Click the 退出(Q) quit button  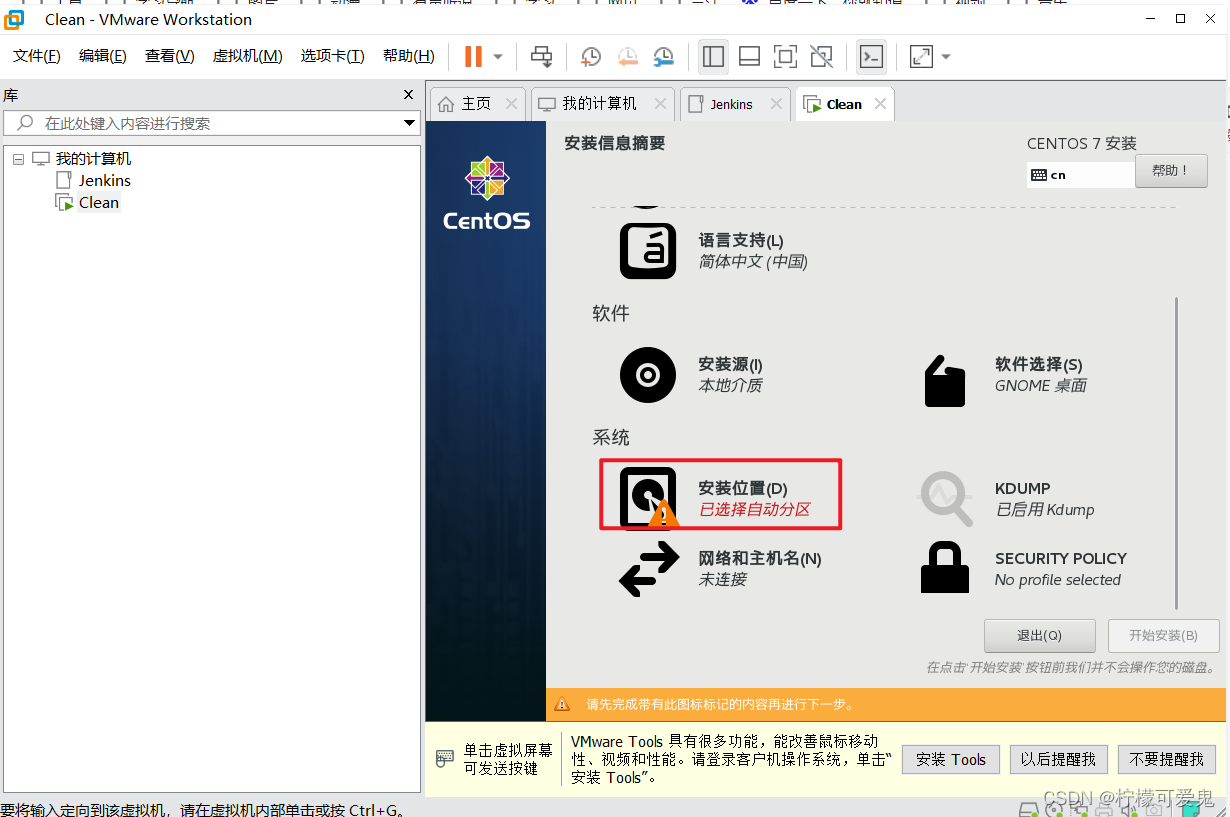[1040, 636]
